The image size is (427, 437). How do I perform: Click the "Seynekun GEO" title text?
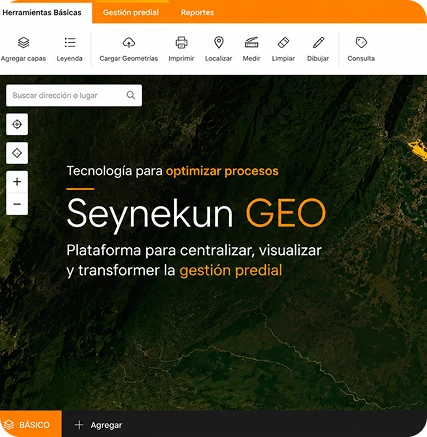196,214
